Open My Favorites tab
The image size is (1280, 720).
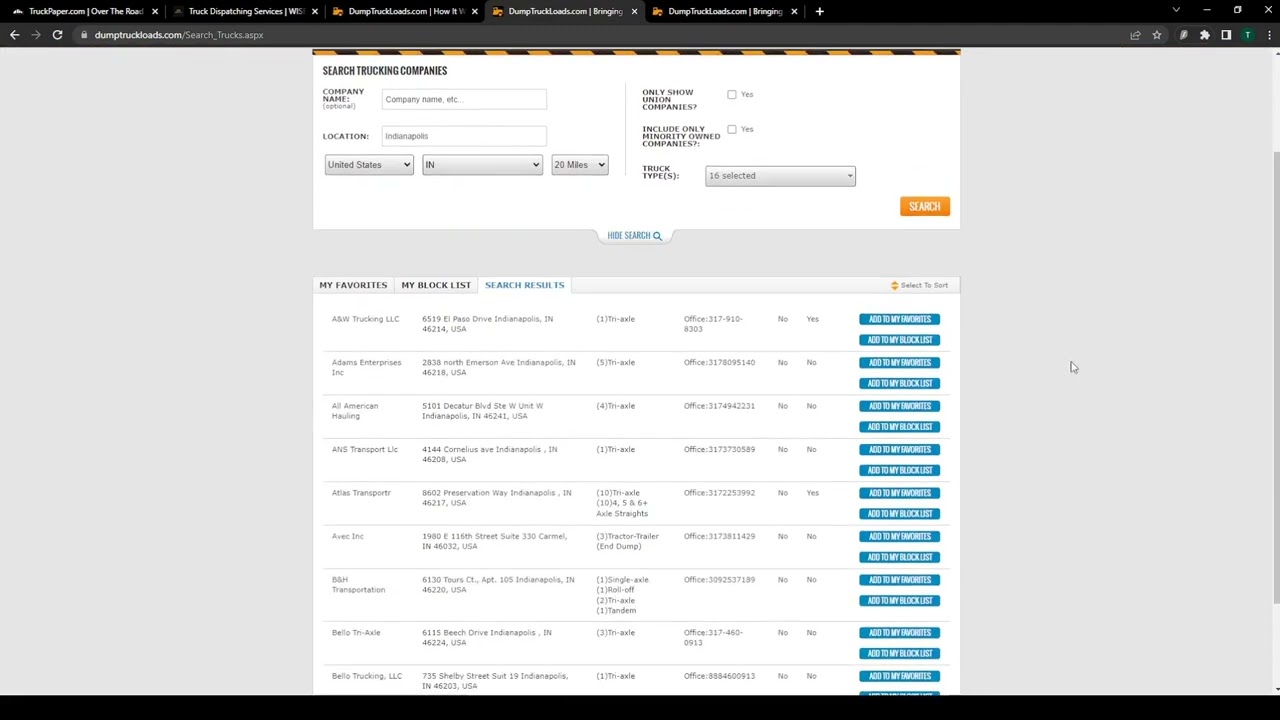(353, 285)
